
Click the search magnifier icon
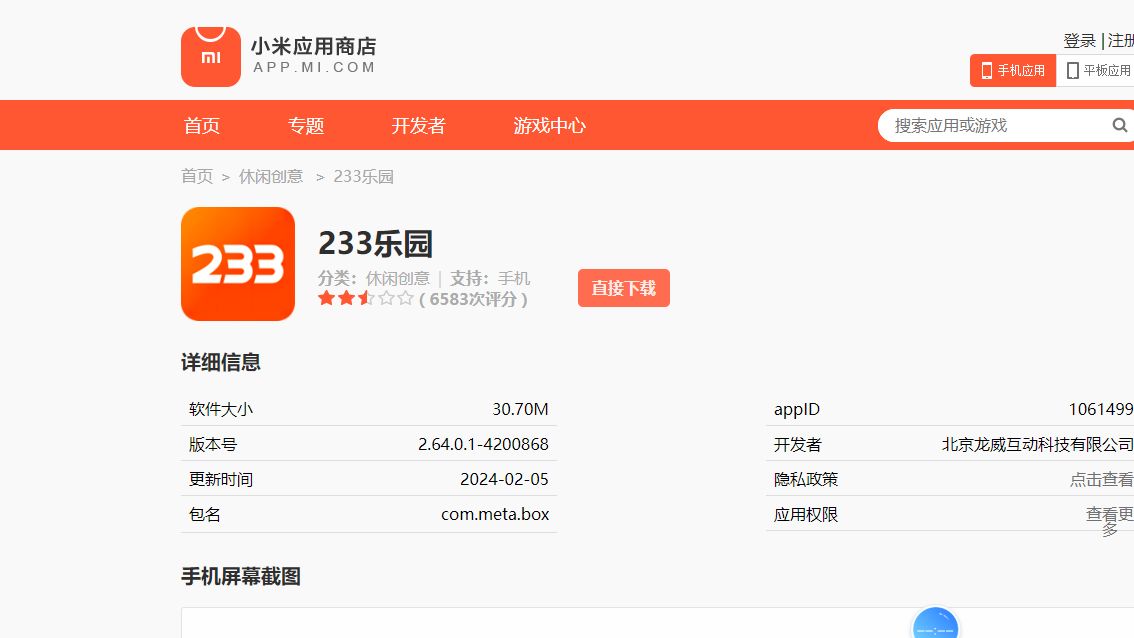[1119, 125]
